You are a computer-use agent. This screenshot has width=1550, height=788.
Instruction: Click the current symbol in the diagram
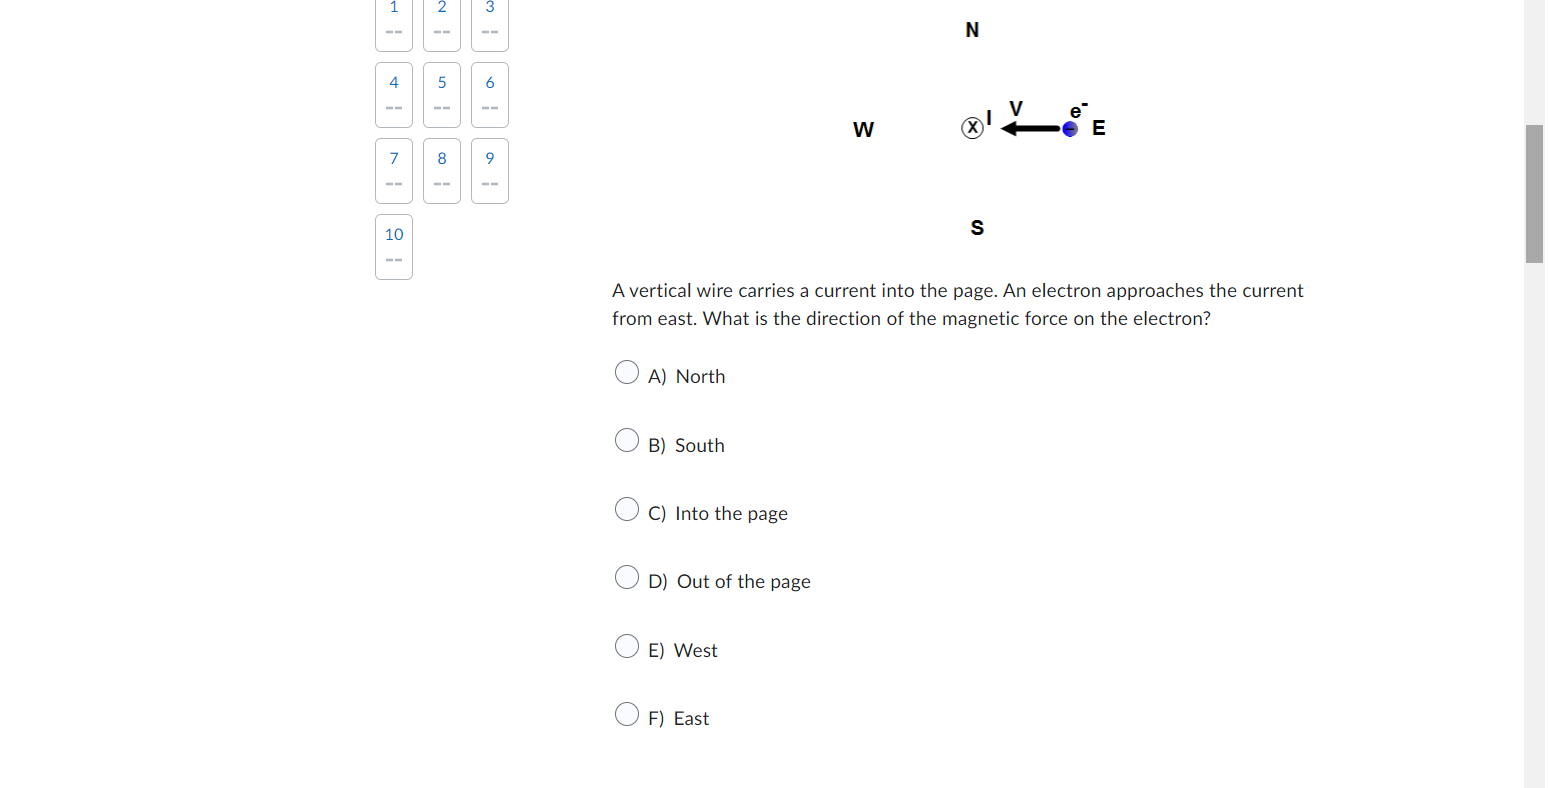pyautogui.click(x=971, y=127)
